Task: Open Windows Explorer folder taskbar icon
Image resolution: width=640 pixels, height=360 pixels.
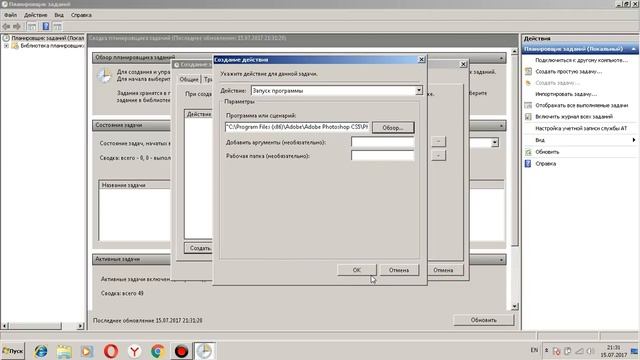Action: point(64,351)
